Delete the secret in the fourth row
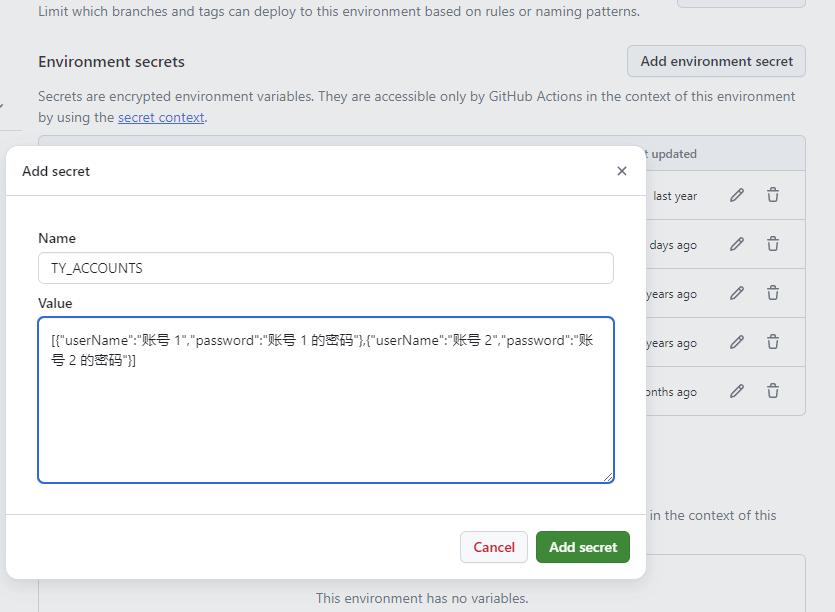This screenshot has height=612, width=835. coord(773,343)
